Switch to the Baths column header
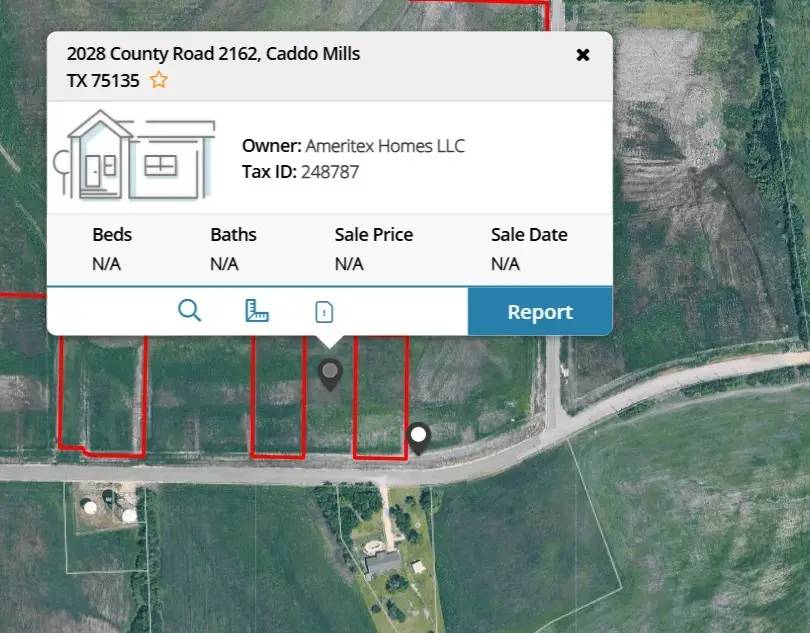810x633 pixels. [232, 234]
